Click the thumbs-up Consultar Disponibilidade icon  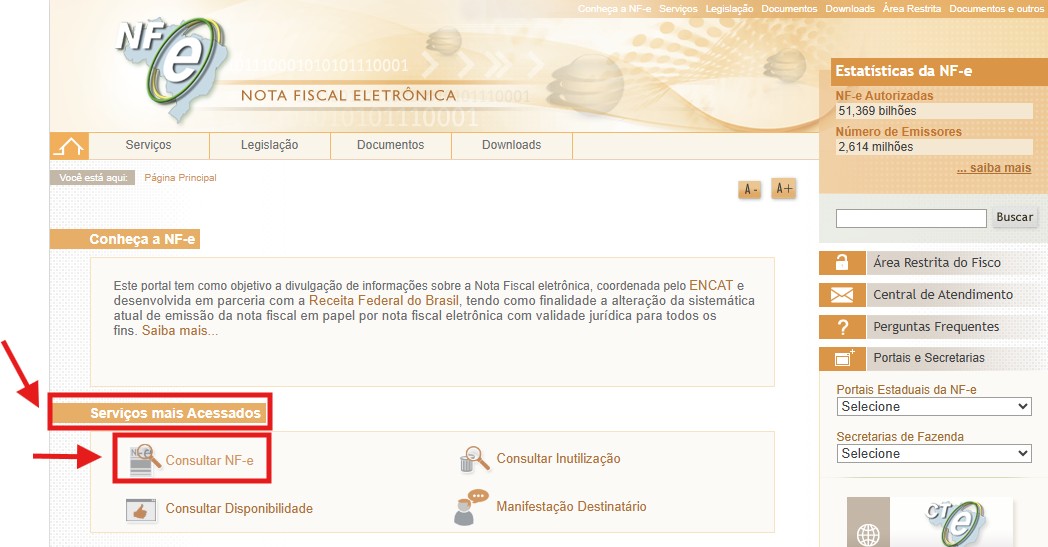point(141,510)
